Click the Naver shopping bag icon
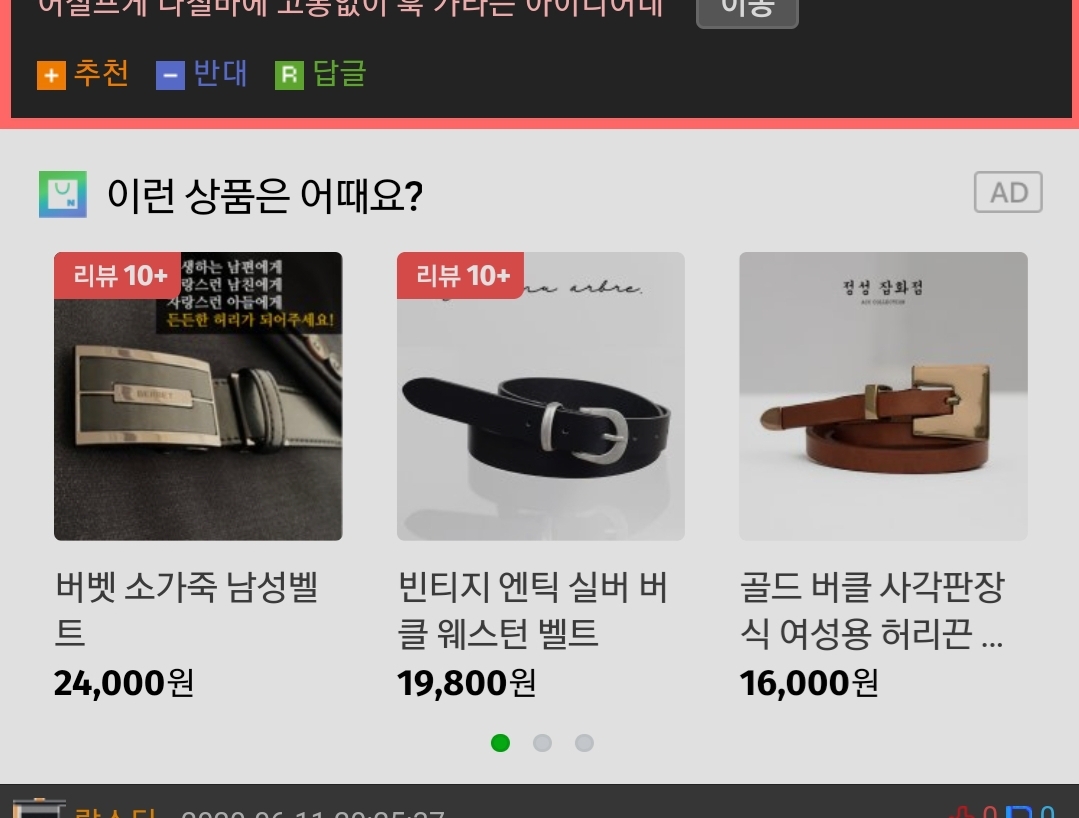 coord(63,195)
